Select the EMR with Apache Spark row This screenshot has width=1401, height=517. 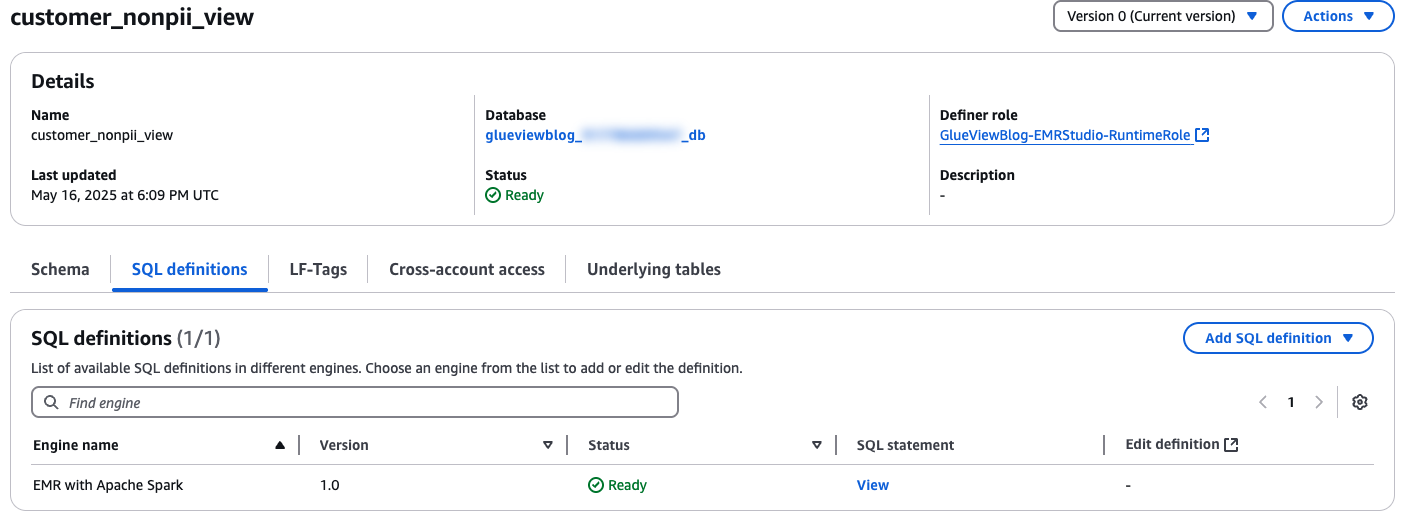coord(108,485)
